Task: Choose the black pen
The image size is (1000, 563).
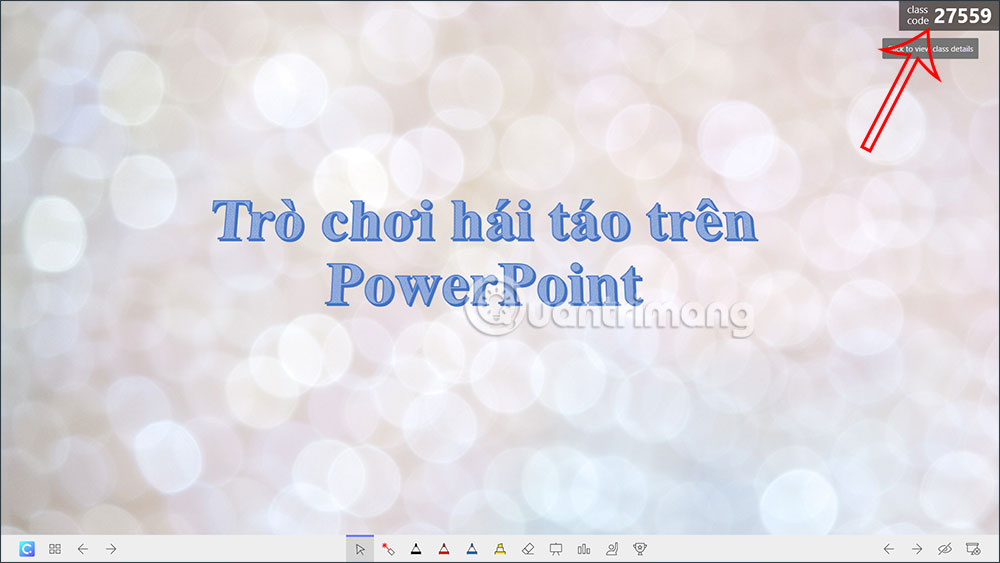Action: 416,549
